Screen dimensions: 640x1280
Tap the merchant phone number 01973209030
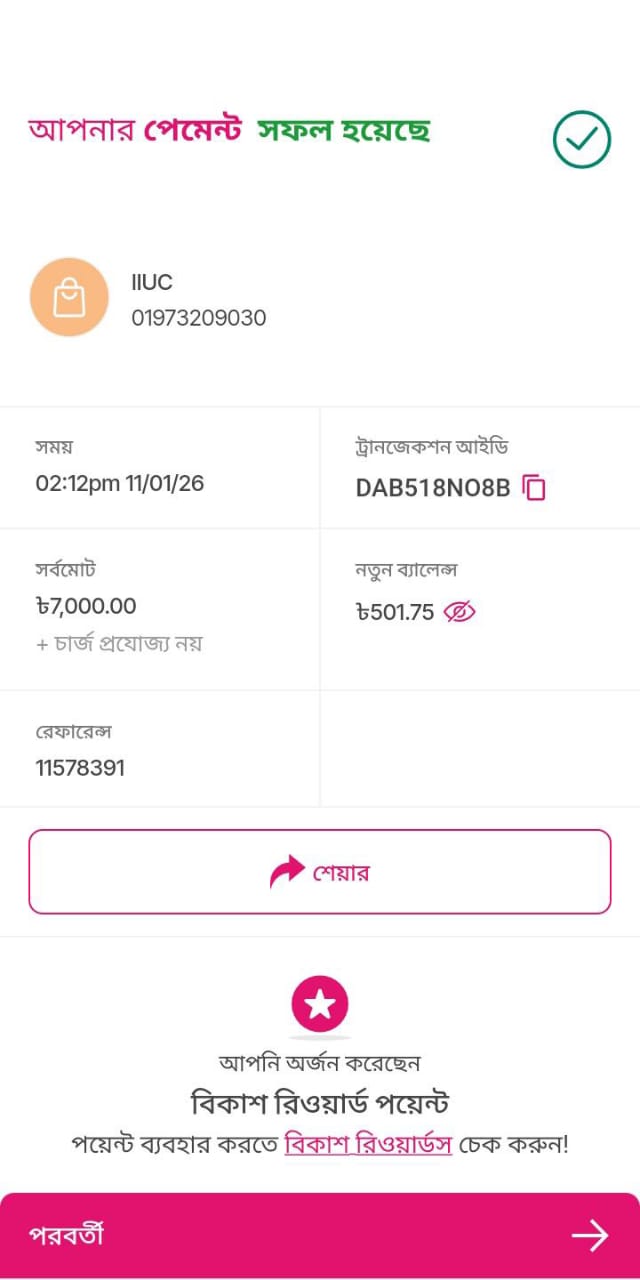199,318
